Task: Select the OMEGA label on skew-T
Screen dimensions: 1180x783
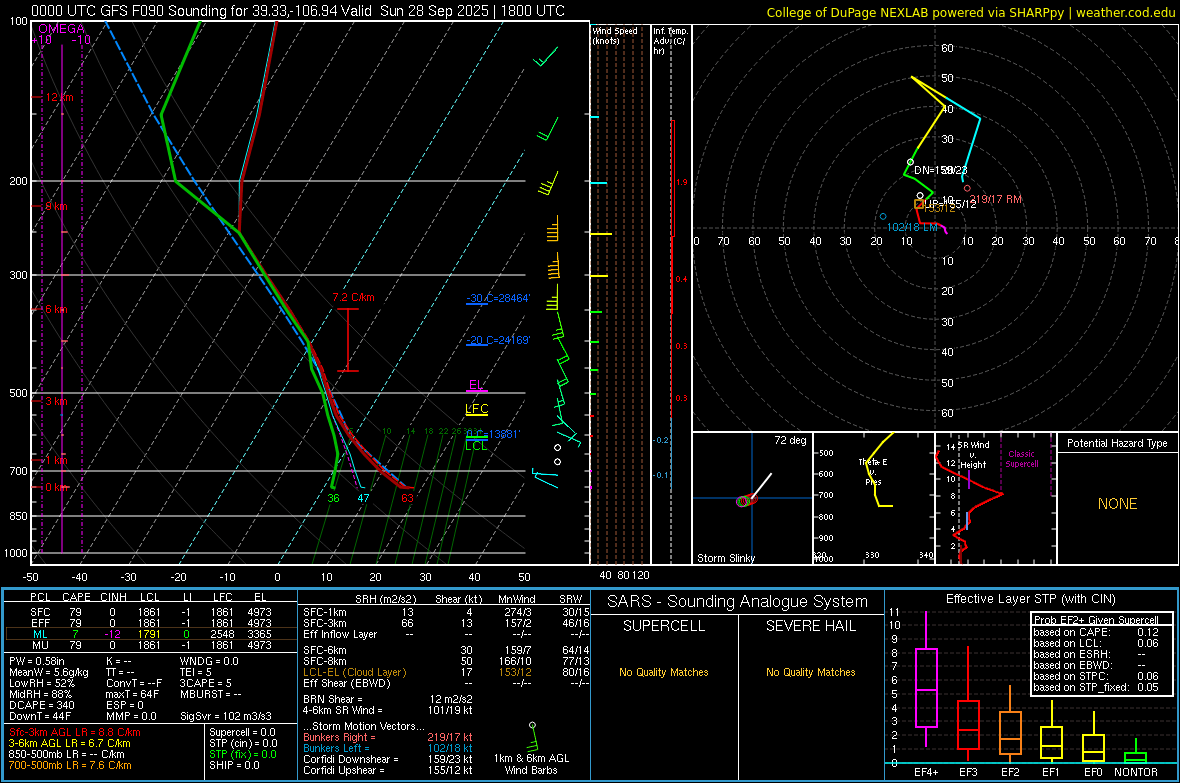Action: pyautogui.click(x=62, y=29)
